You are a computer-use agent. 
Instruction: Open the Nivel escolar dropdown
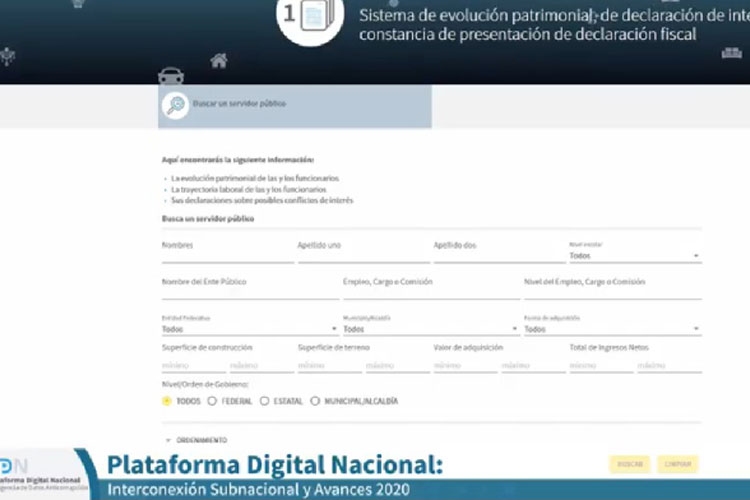click(635, 256)
